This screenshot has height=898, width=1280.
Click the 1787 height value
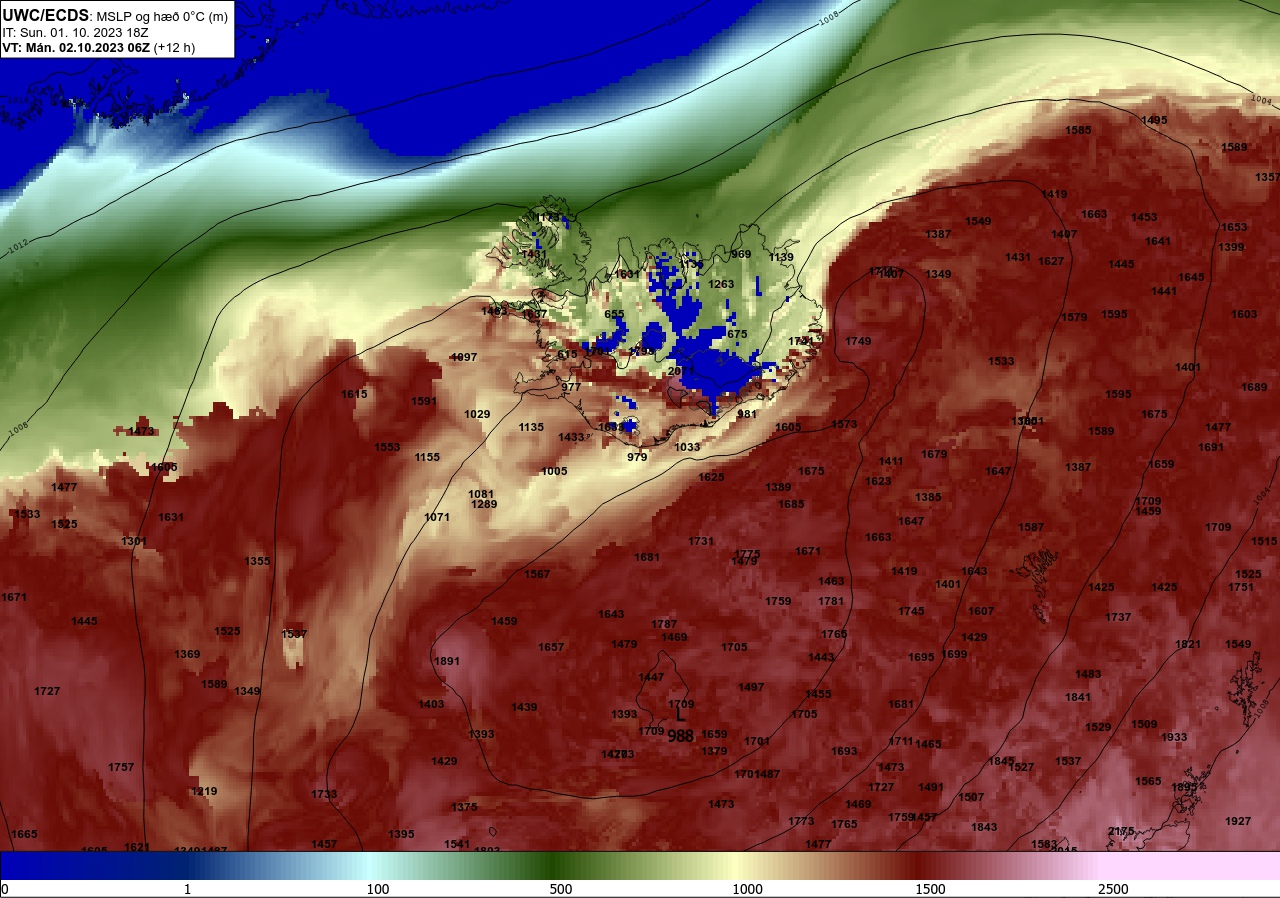click(x=664, y=624)
